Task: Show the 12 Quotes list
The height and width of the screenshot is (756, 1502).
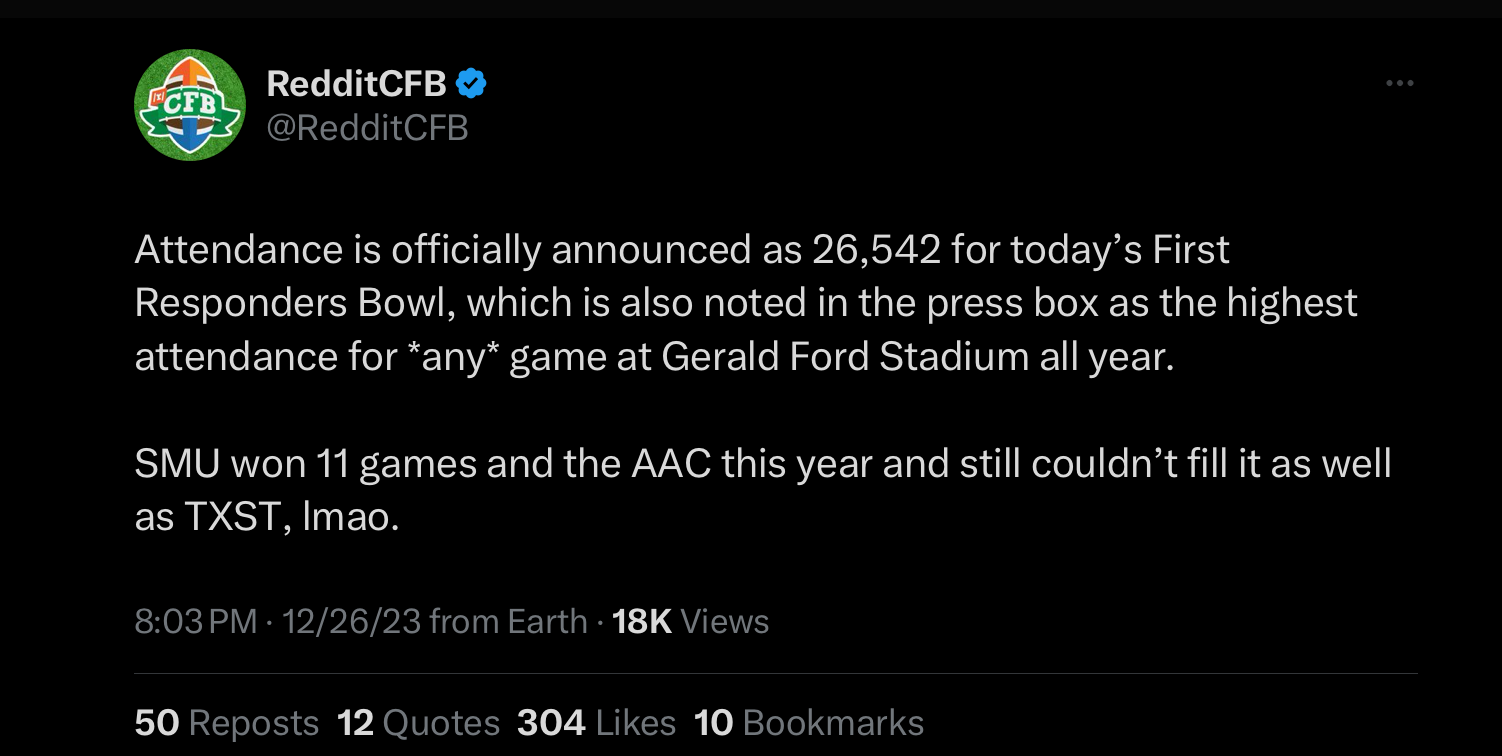Action: (x=419, y=722)
